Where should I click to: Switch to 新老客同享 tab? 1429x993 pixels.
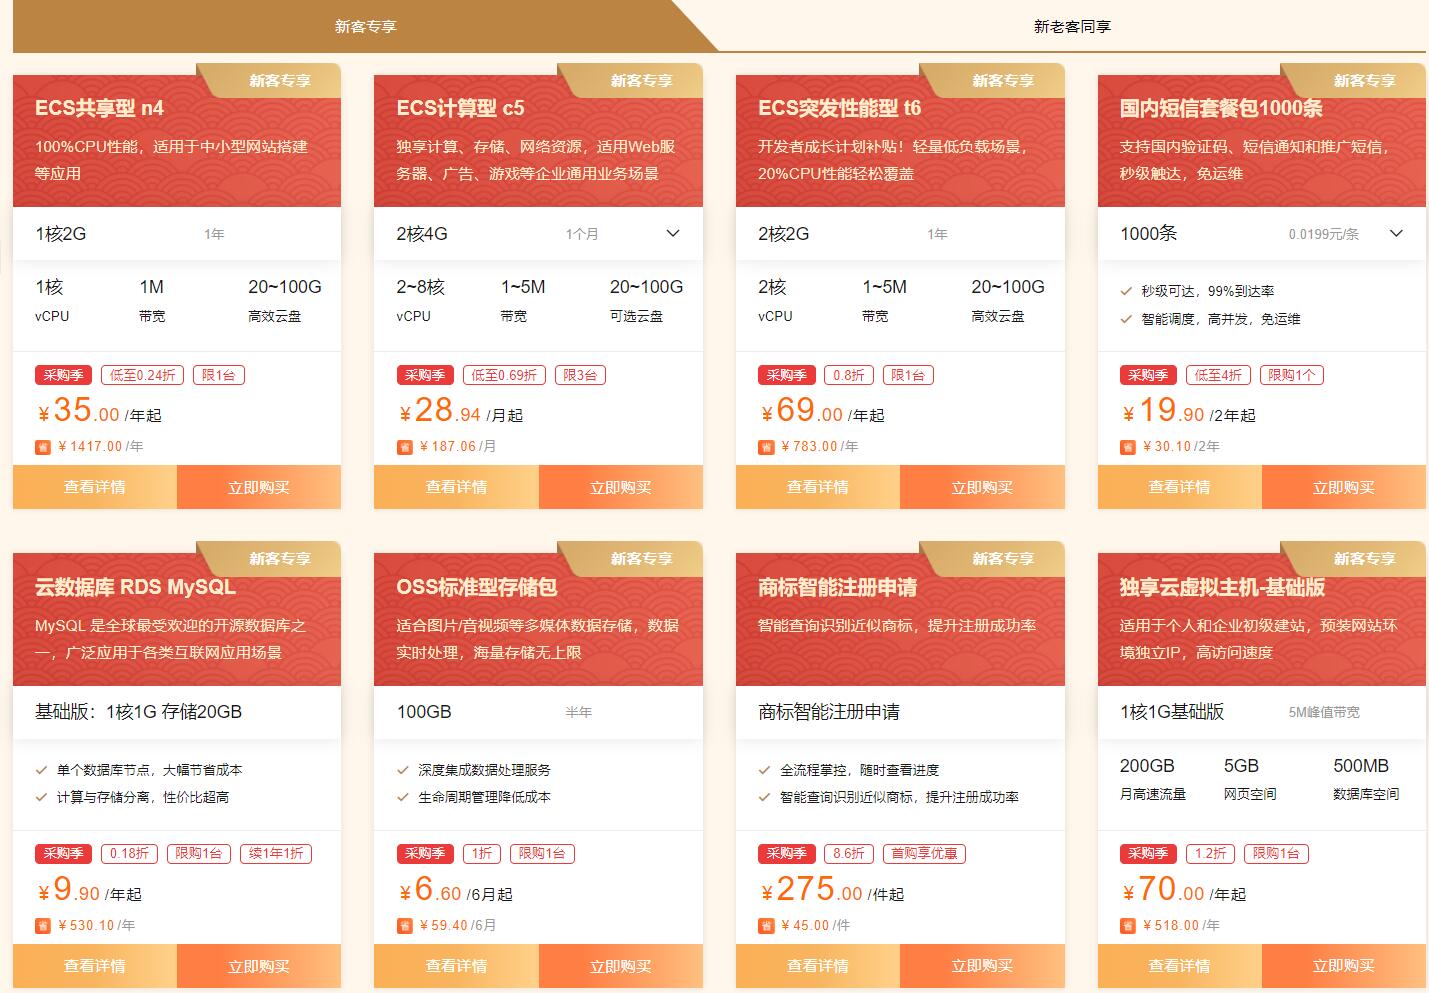1072,26
